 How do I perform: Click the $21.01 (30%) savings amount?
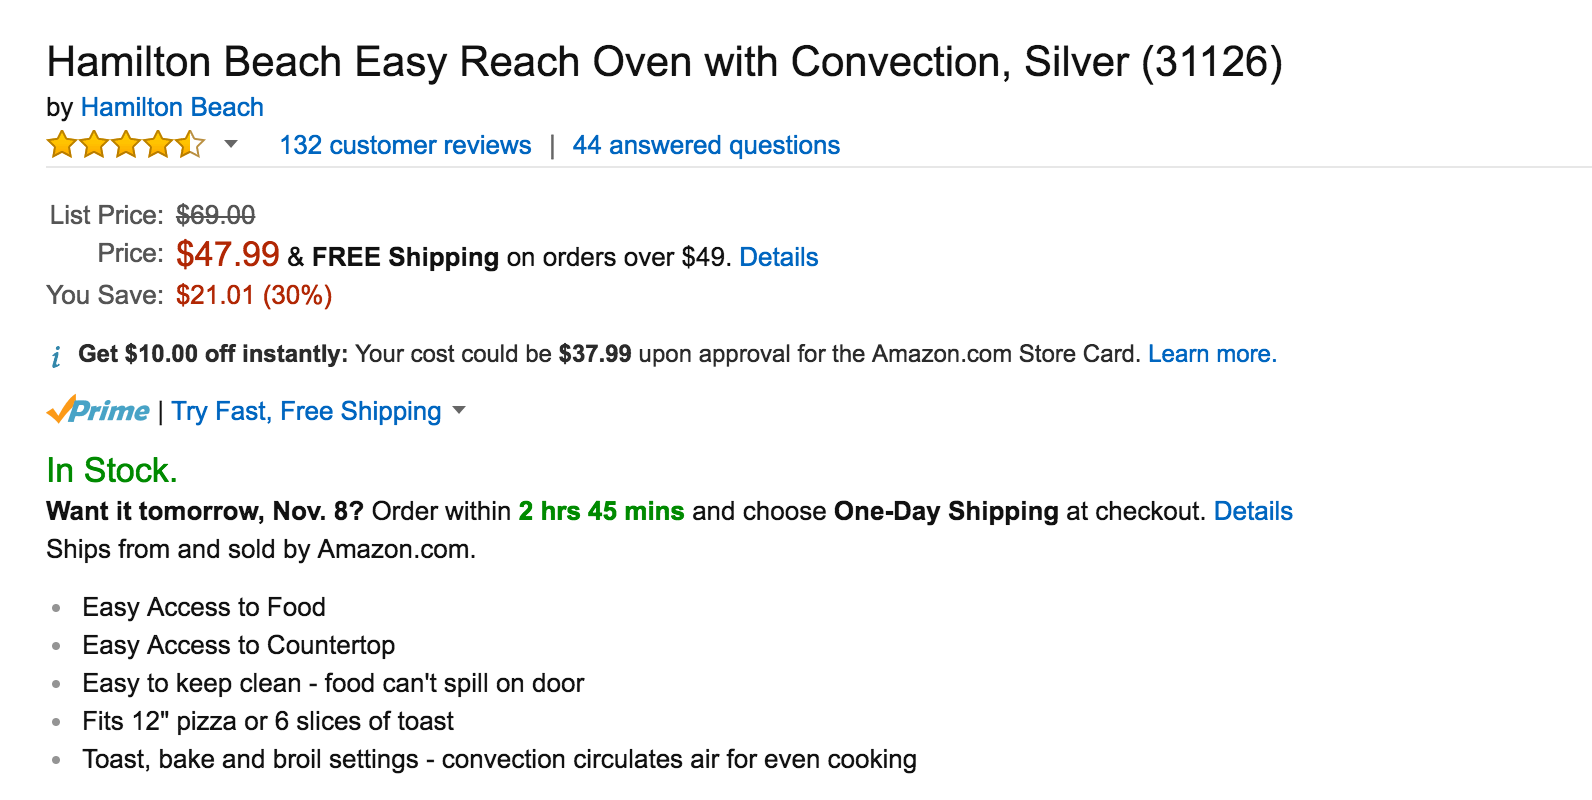254,295
